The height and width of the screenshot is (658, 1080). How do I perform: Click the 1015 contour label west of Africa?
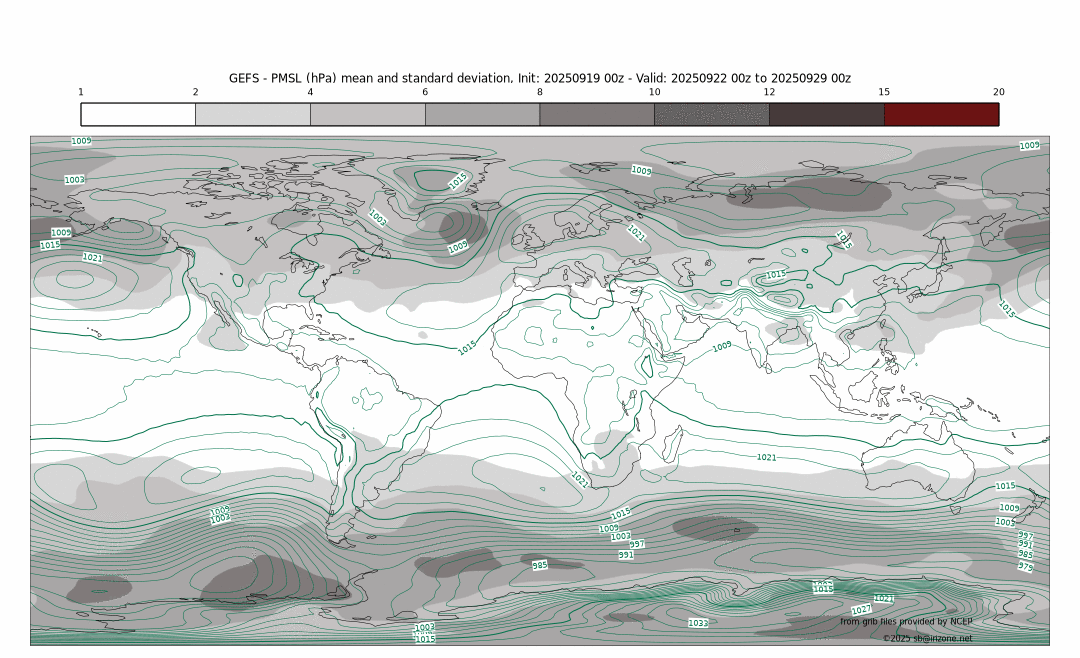pos(467,348)
